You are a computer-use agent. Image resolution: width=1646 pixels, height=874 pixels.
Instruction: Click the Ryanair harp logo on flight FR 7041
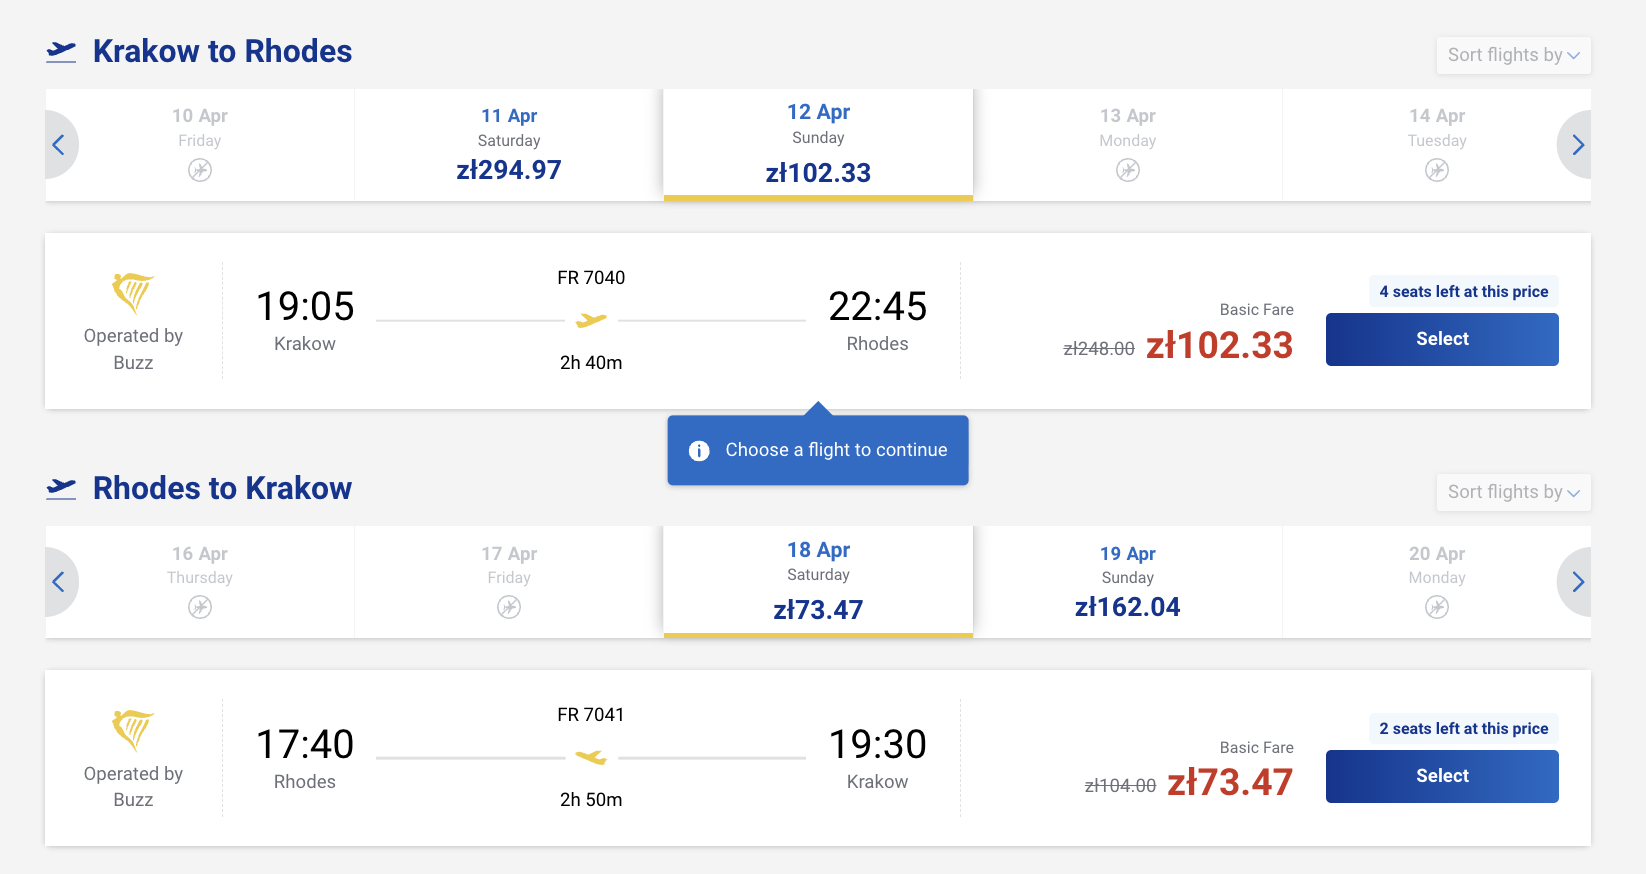pyautogui.click(x=133, y=729)
